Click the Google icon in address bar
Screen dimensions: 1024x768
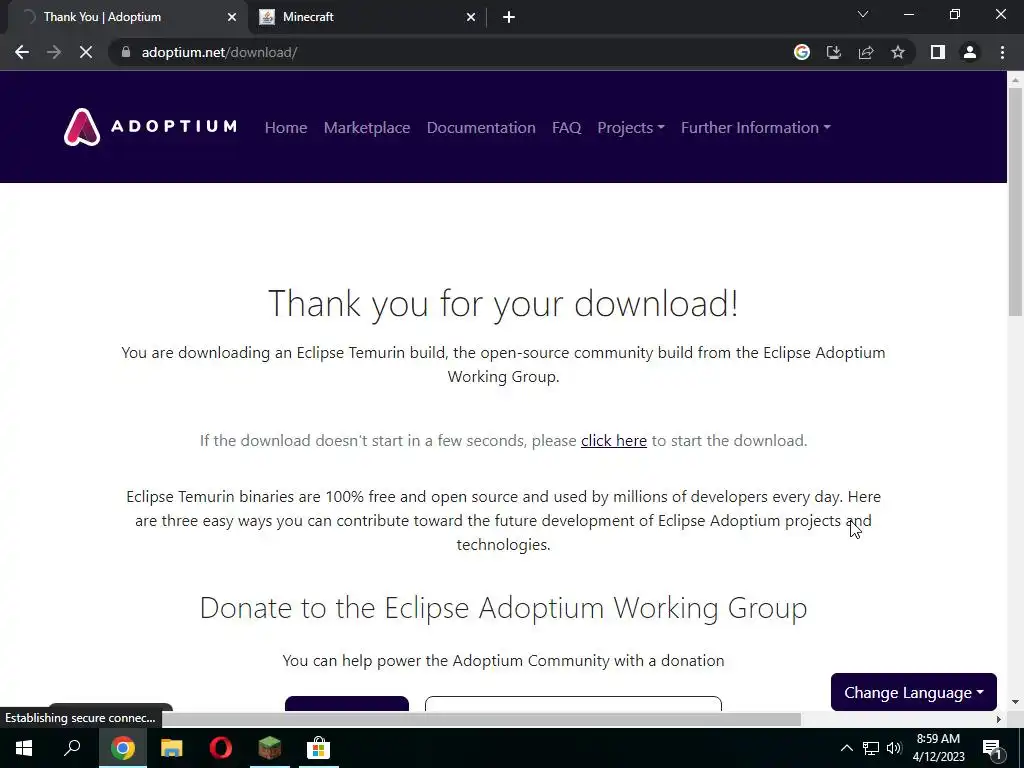pos(802,52)
